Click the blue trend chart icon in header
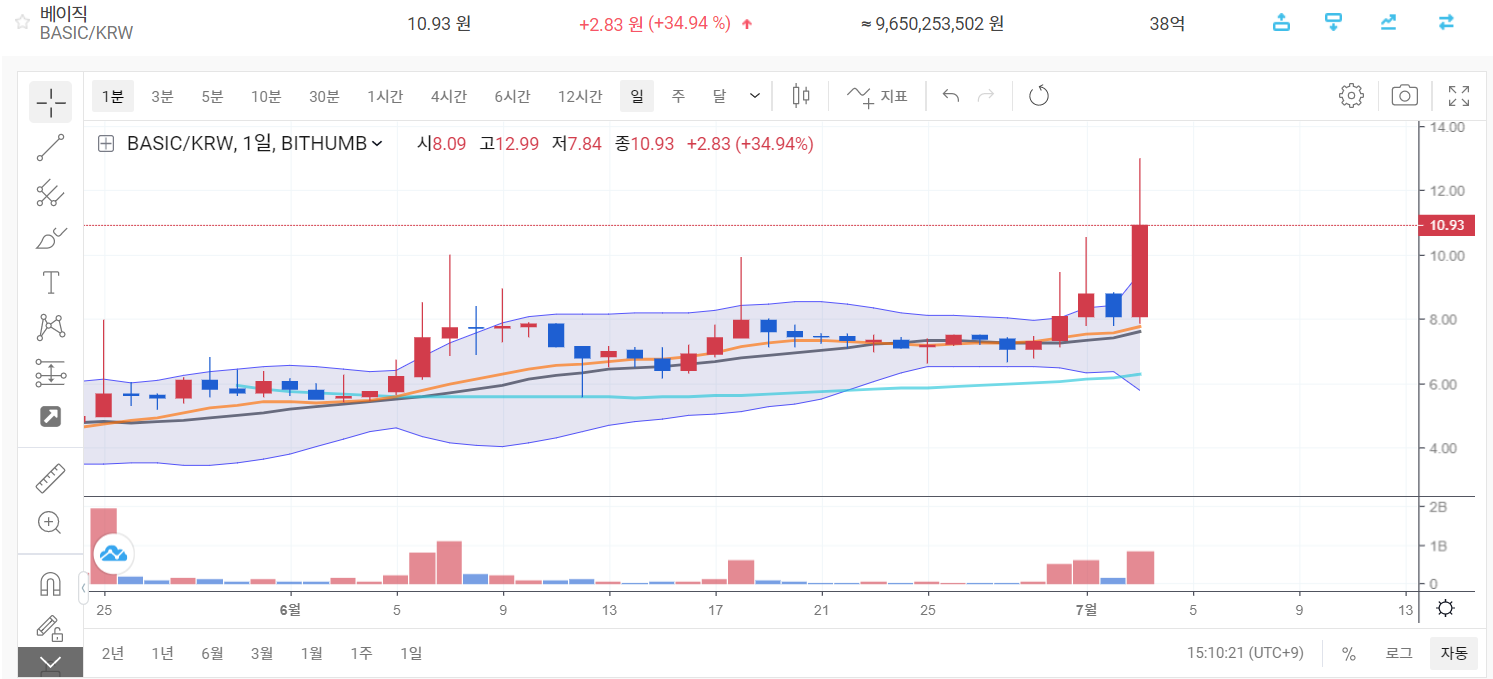Viewport: 1493px width, 679px height. 1388,22
